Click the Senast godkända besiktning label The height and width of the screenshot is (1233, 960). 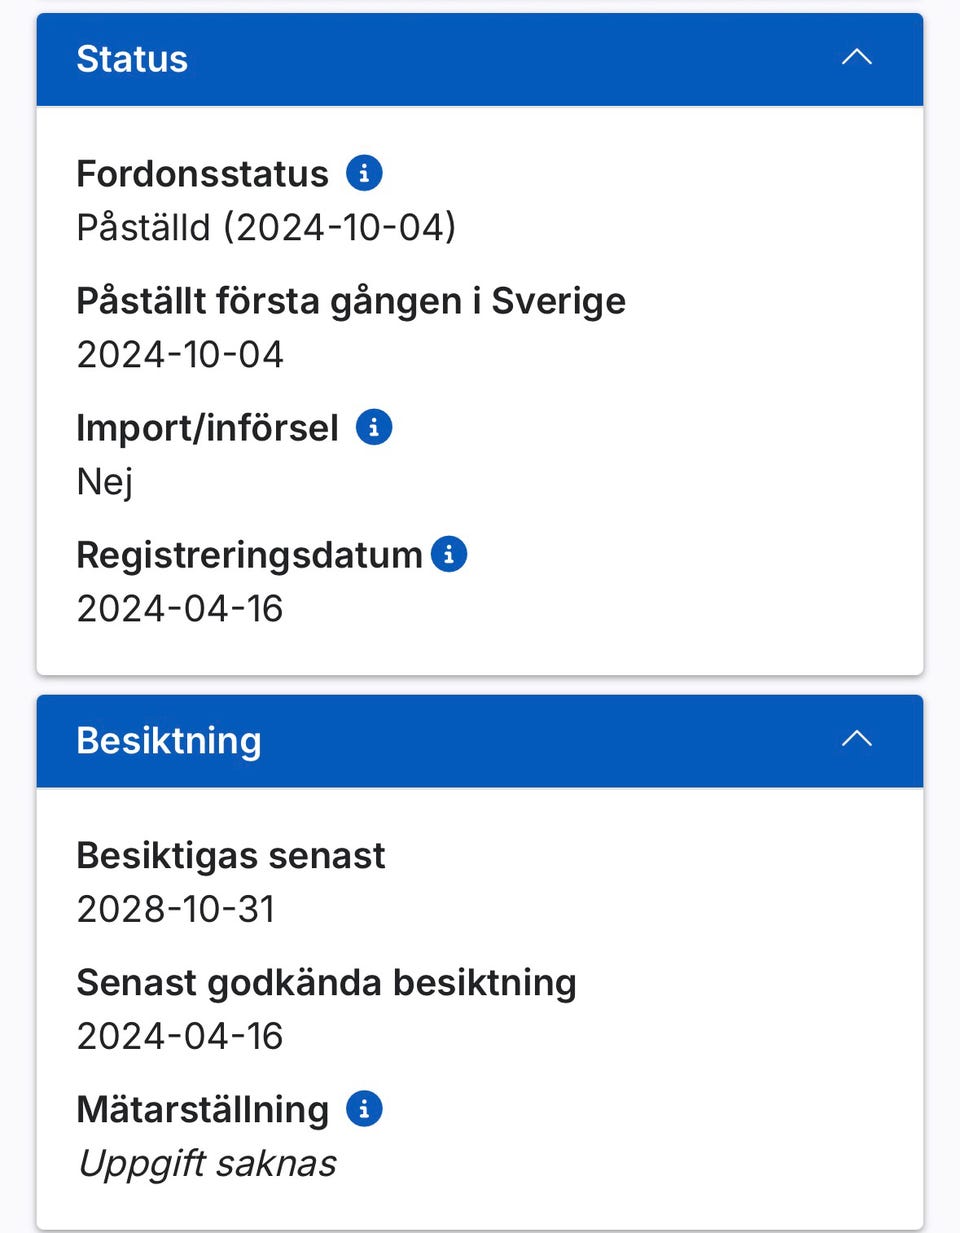click(x=326, y=983)
